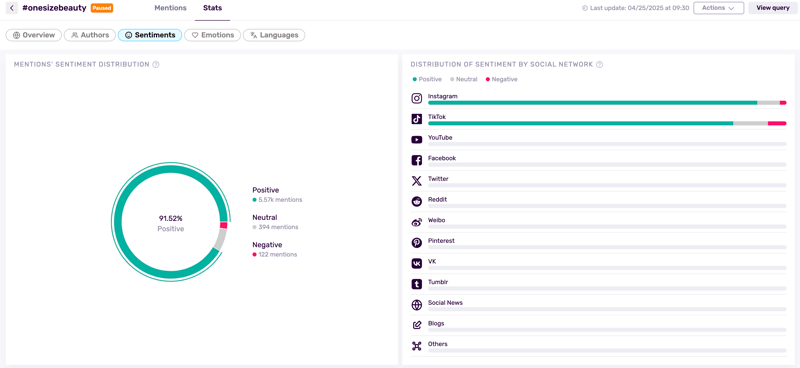Click the 91.52% Positive center label
This screenshot has height=368, width=800.
pos(170,224)
